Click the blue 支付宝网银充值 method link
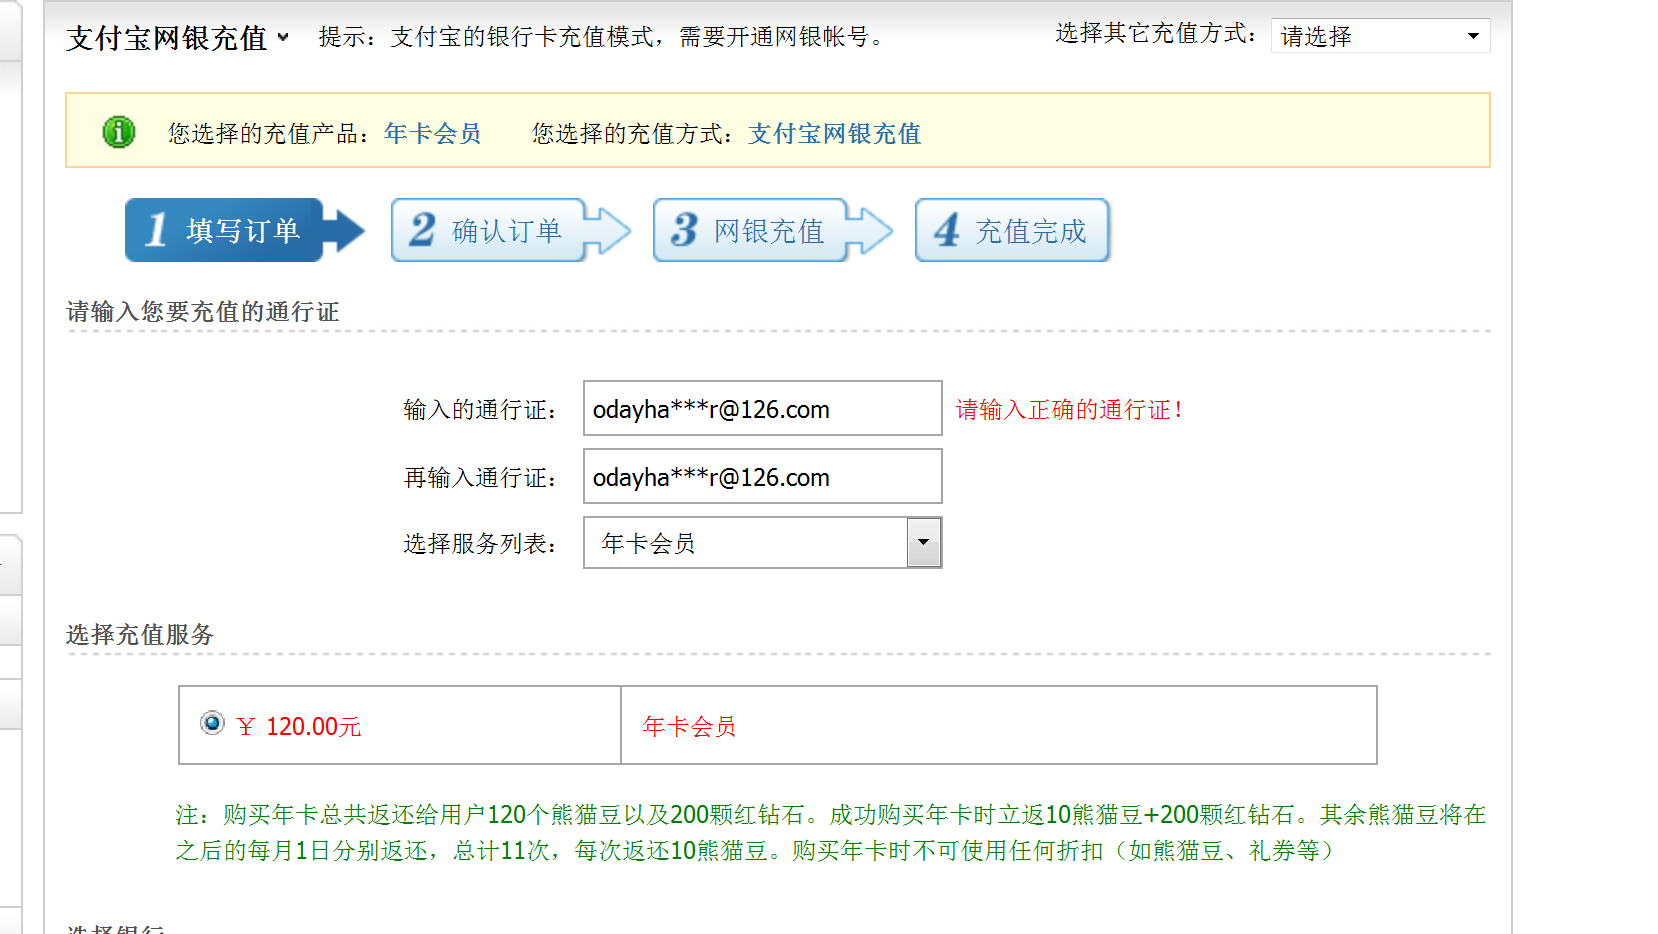 (834, 133)
